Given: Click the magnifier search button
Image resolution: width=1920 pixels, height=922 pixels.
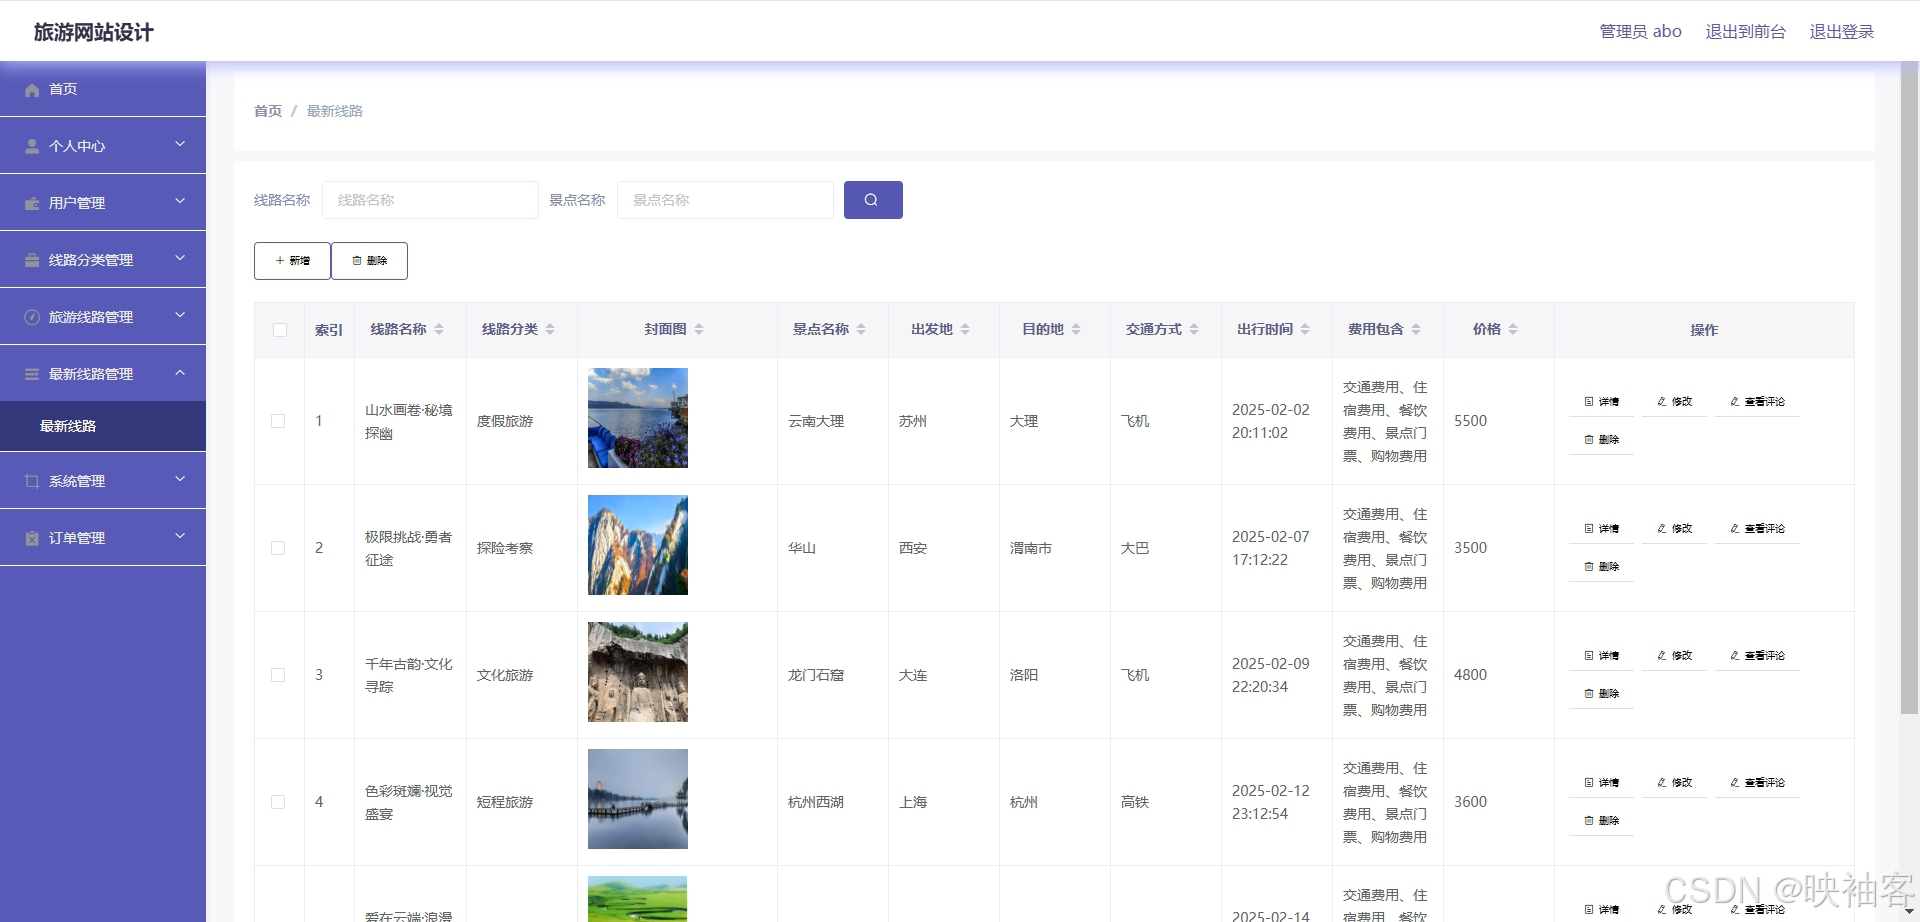Looking at the screenshot, I should click(x=873, y=200).
